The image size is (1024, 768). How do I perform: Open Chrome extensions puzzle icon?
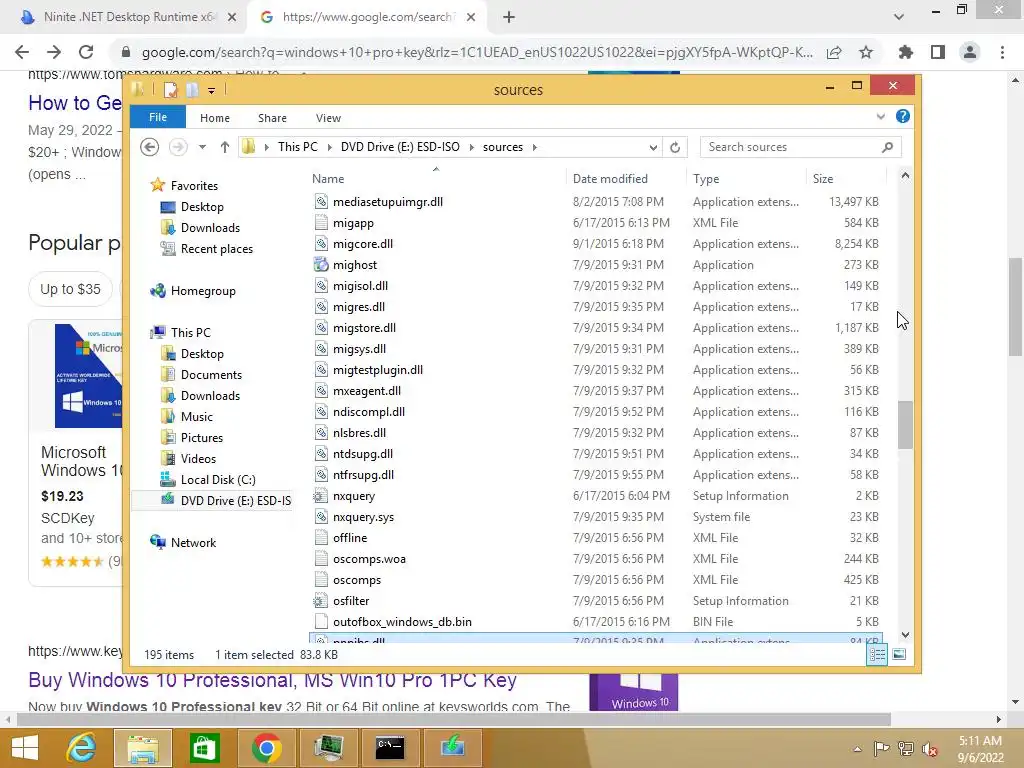(x=905, y=52)
